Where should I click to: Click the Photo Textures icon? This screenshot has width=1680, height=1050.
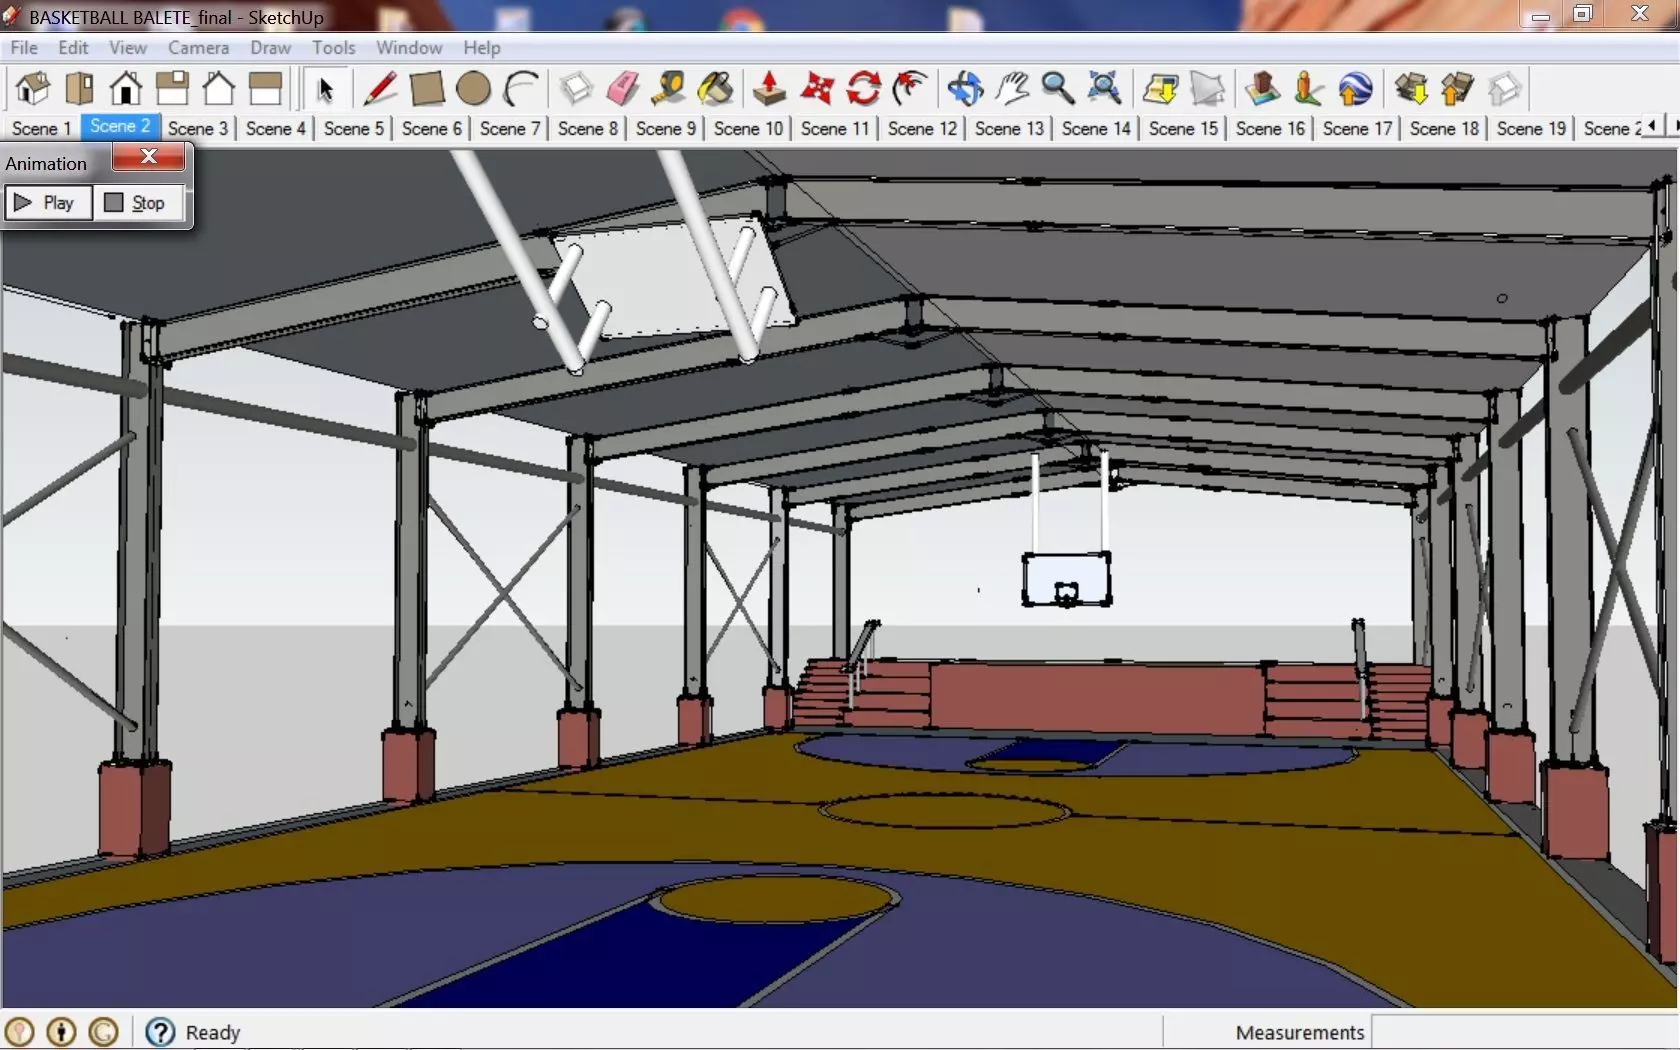click(x=1308, y=89)
